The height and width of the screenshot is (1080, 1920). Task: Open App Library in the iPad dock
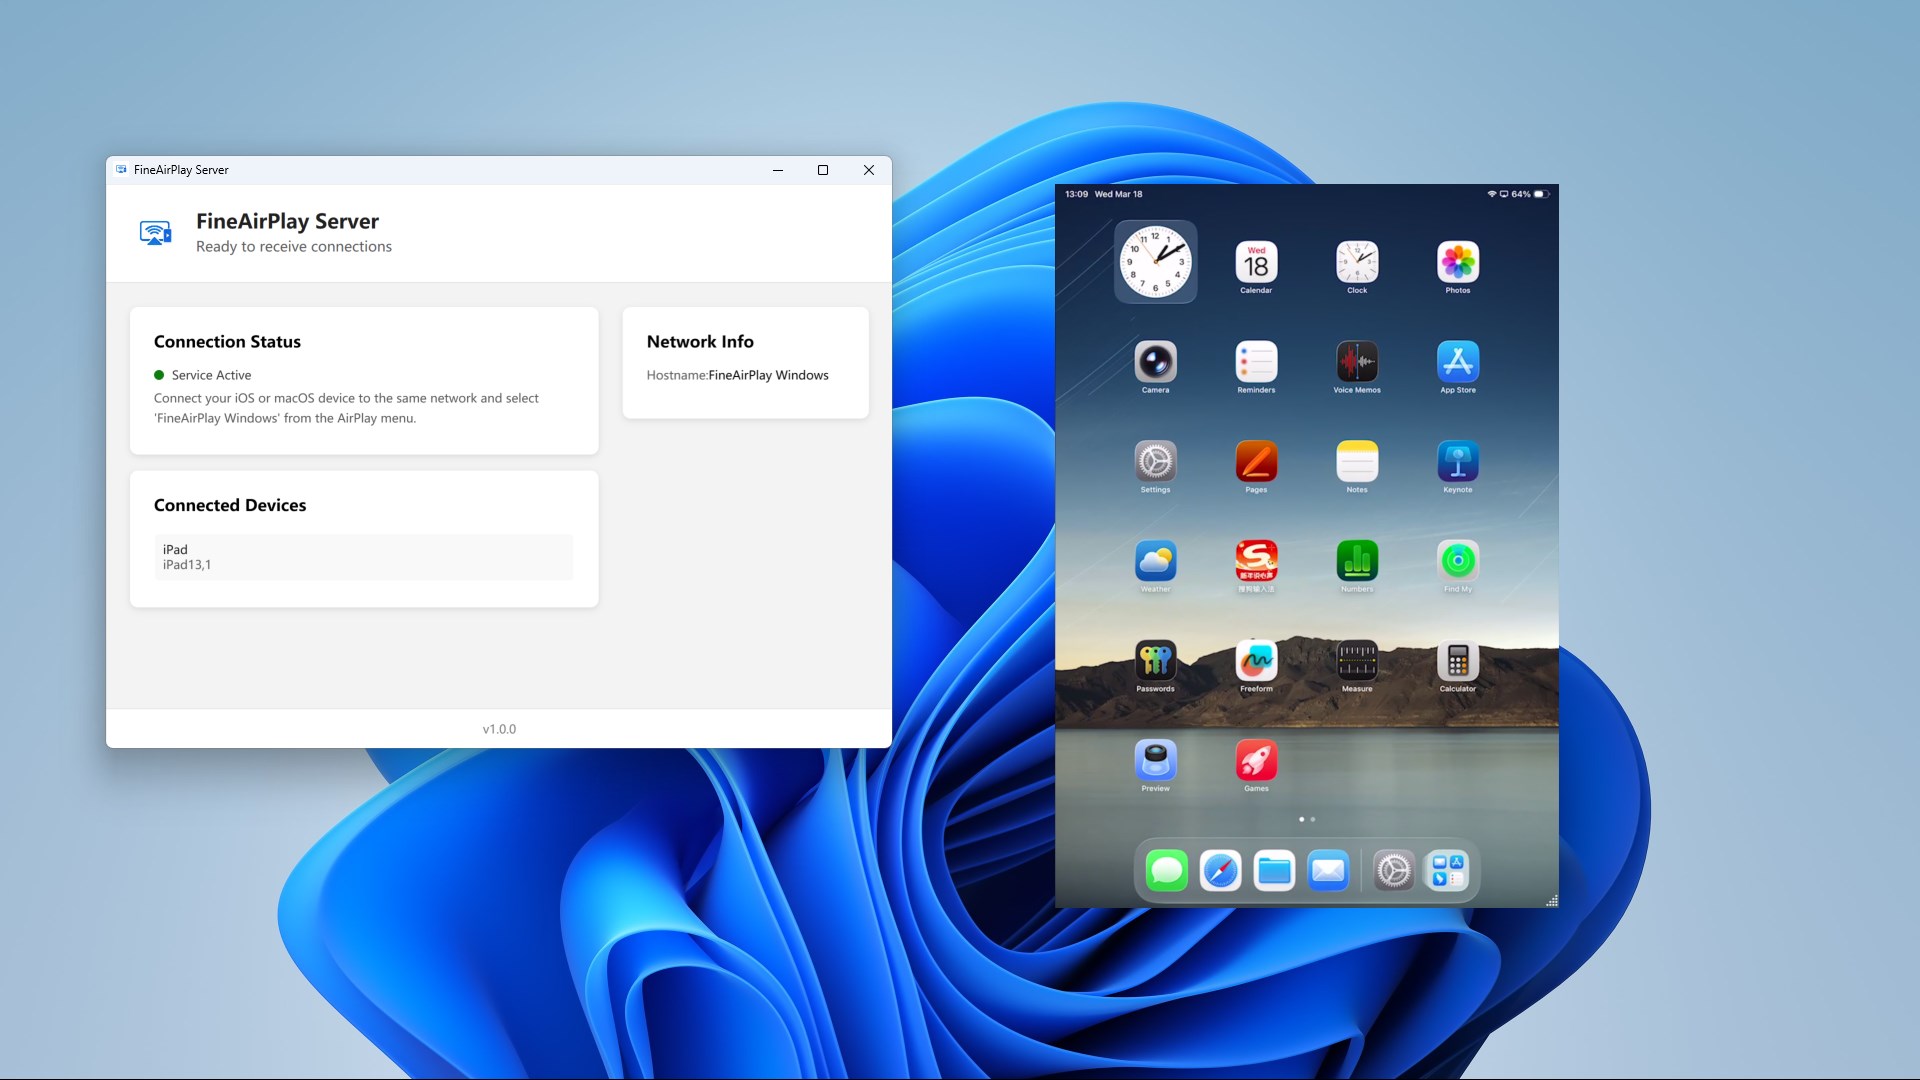pyautogui.click(x=1447, y=870)
